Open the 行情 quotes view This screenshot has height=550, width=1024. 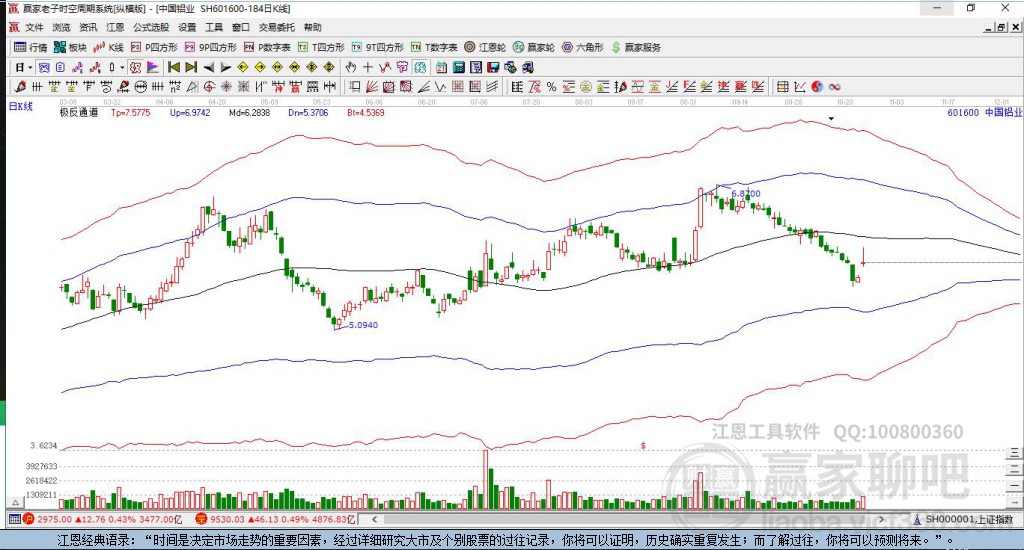[31, 47]
